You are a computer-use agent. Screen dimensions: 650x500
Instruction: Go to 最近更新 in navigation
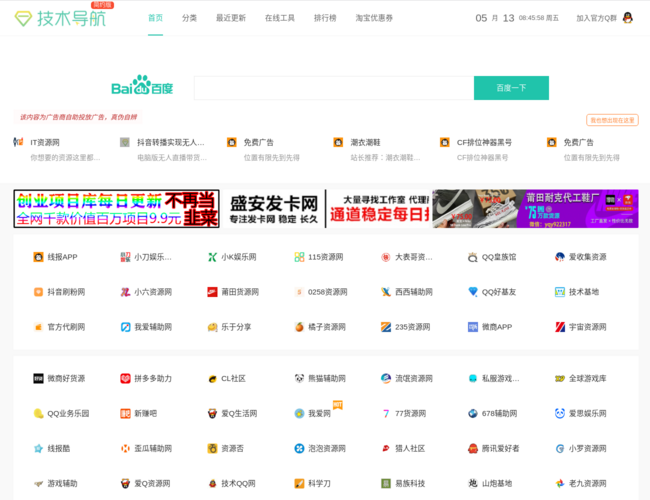click(x=231, y=18)
